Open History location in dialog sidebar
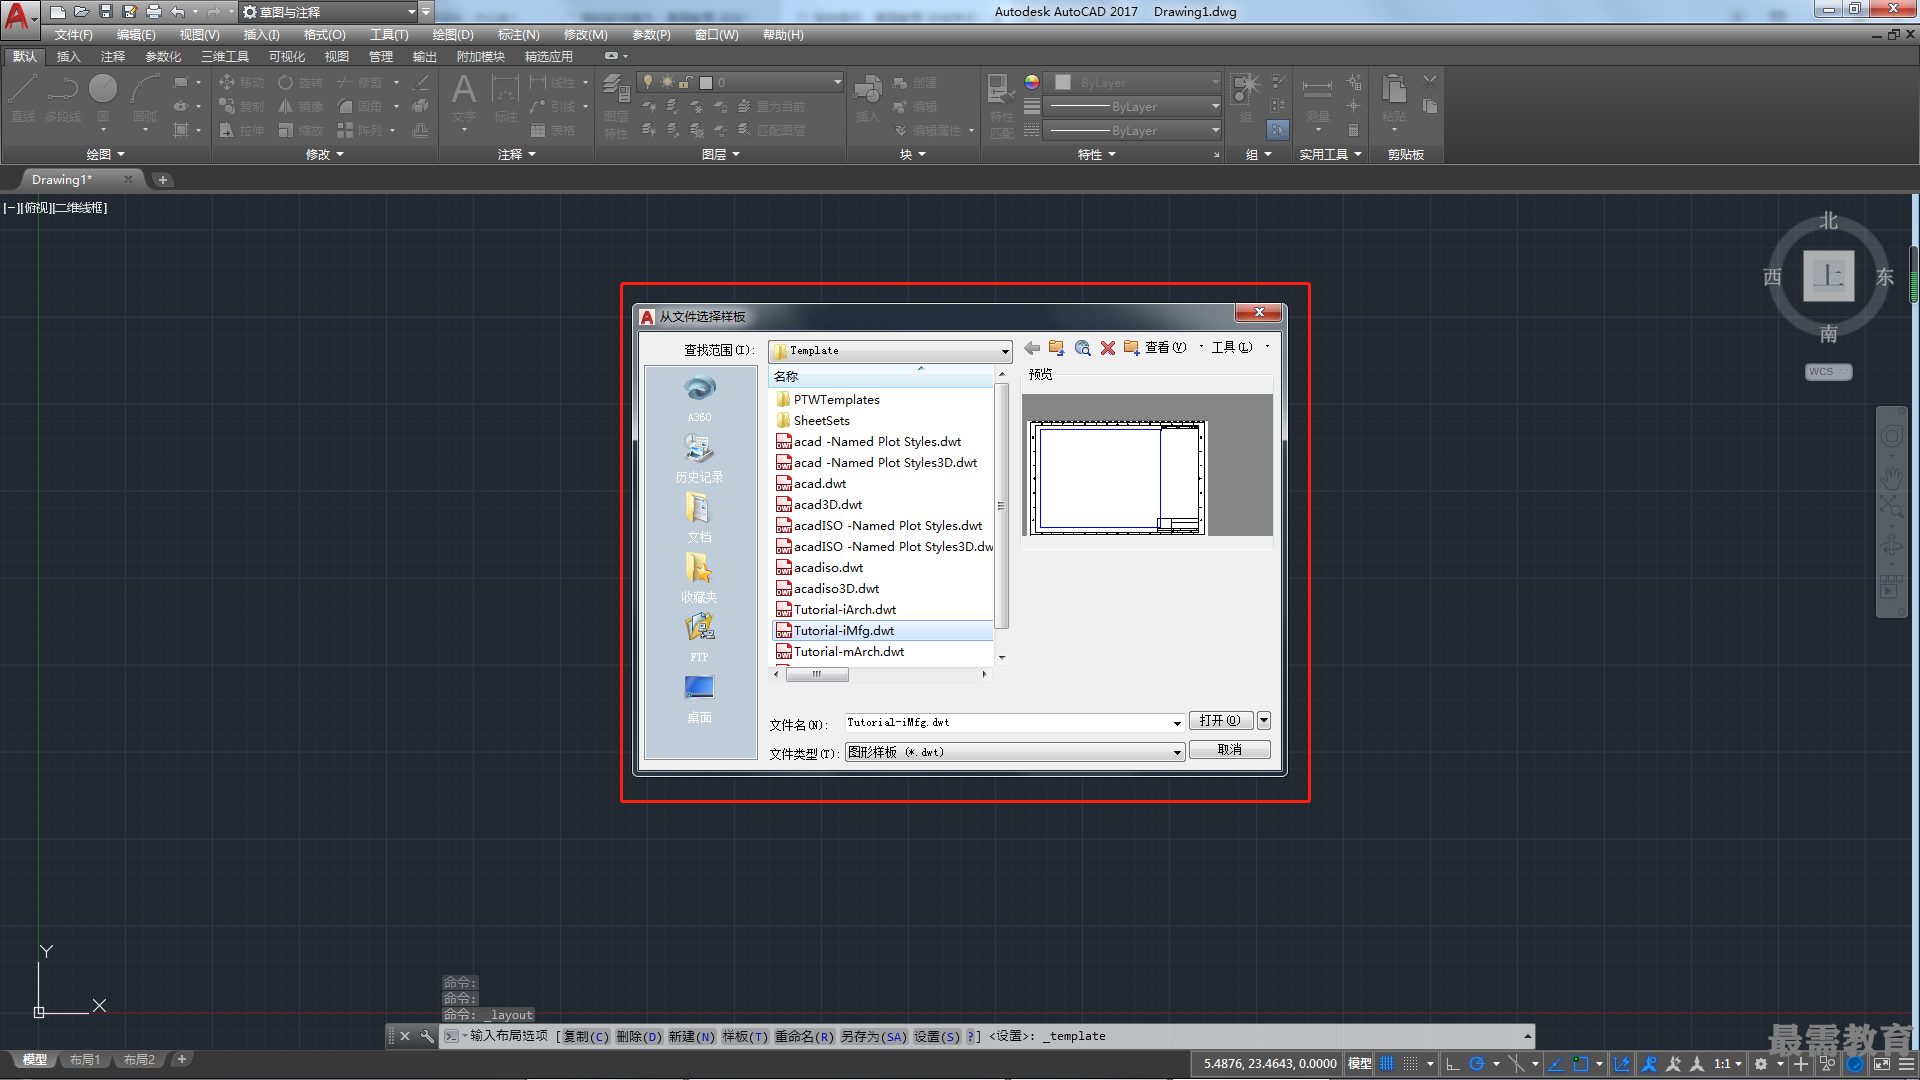1920x1080 pixels. pos(699,458)
